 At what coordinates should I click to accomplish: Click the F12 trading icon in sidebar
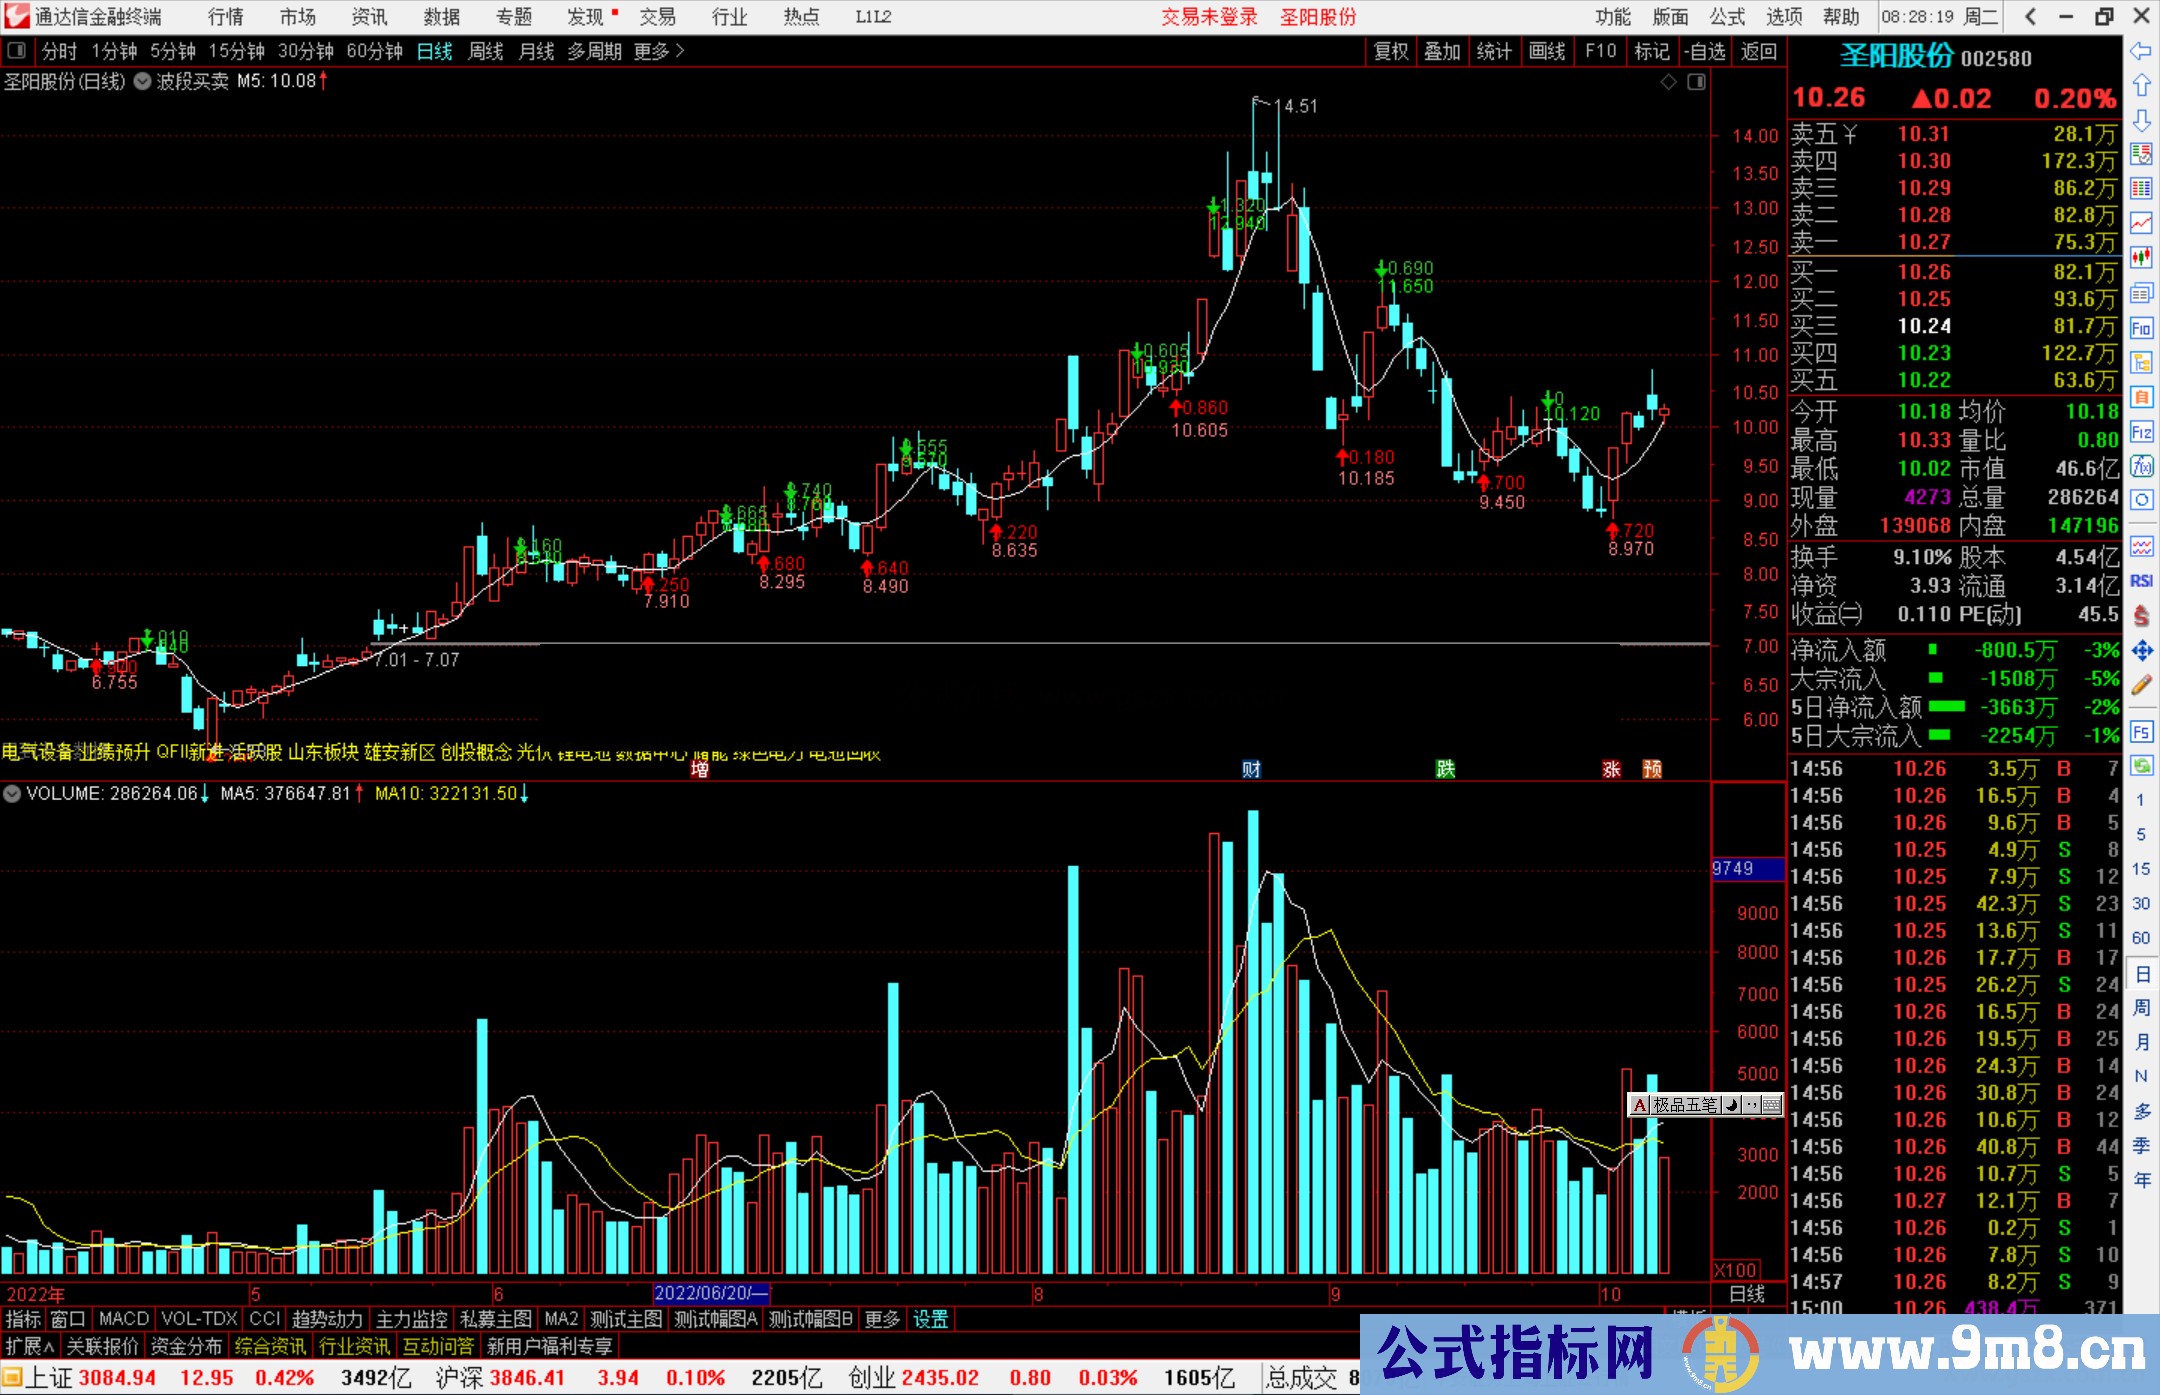click(2141, 432)
